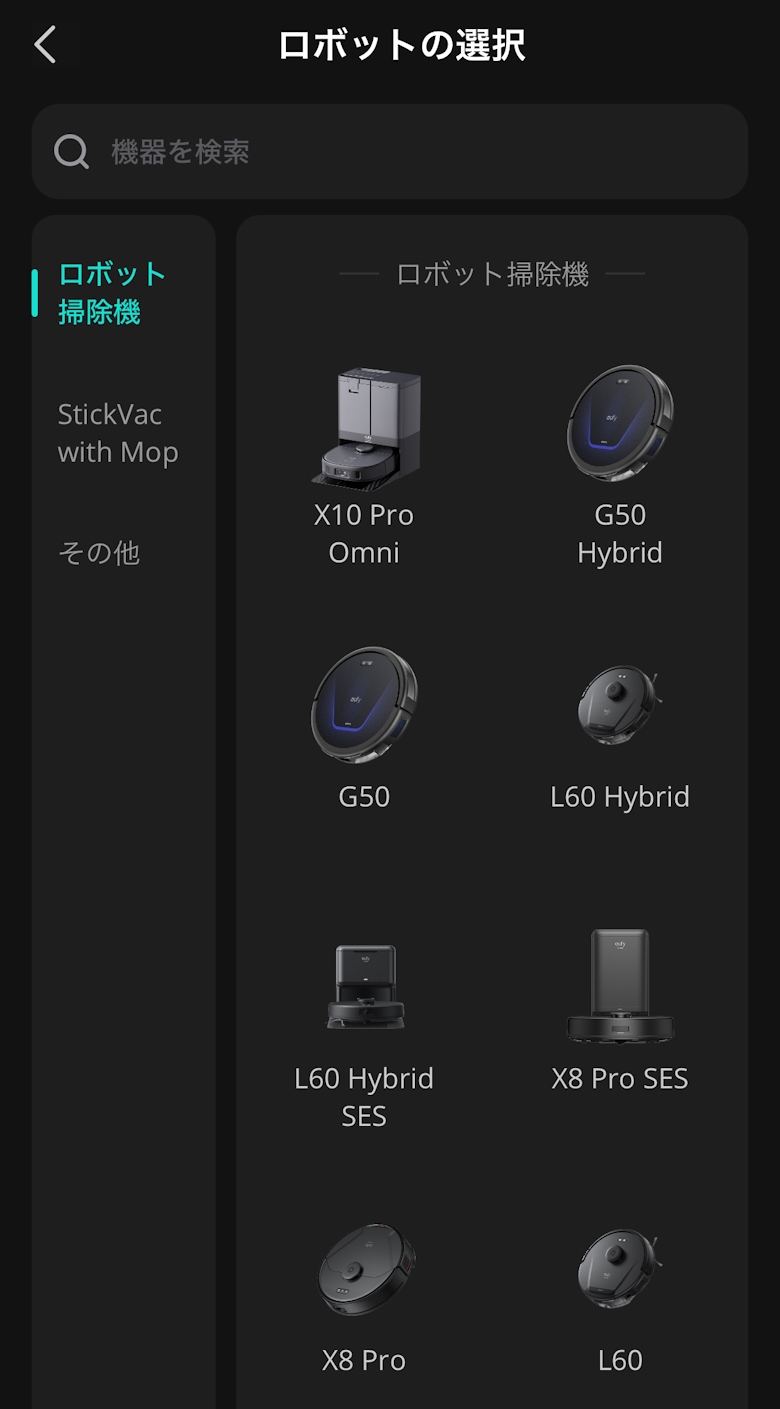780x1409 pixels.
Task: Select the L60 Hybrid SES product image
Action: 364,987
